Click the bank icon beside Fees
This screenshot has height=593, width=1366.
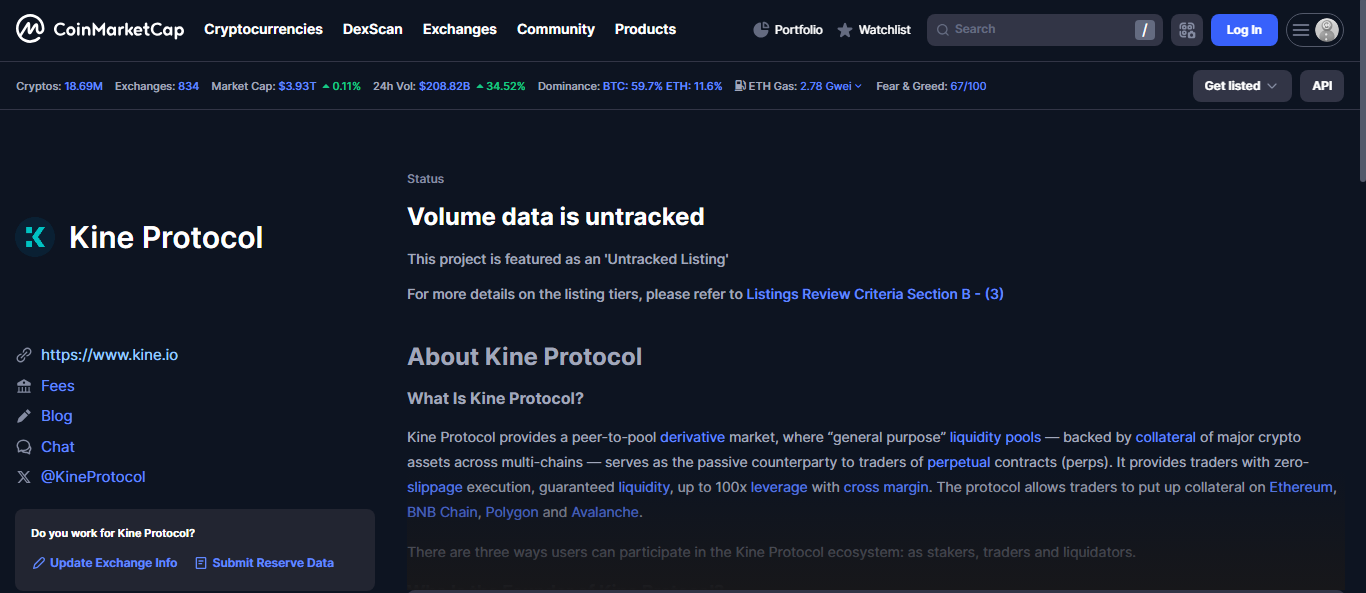tap(24, 386)
